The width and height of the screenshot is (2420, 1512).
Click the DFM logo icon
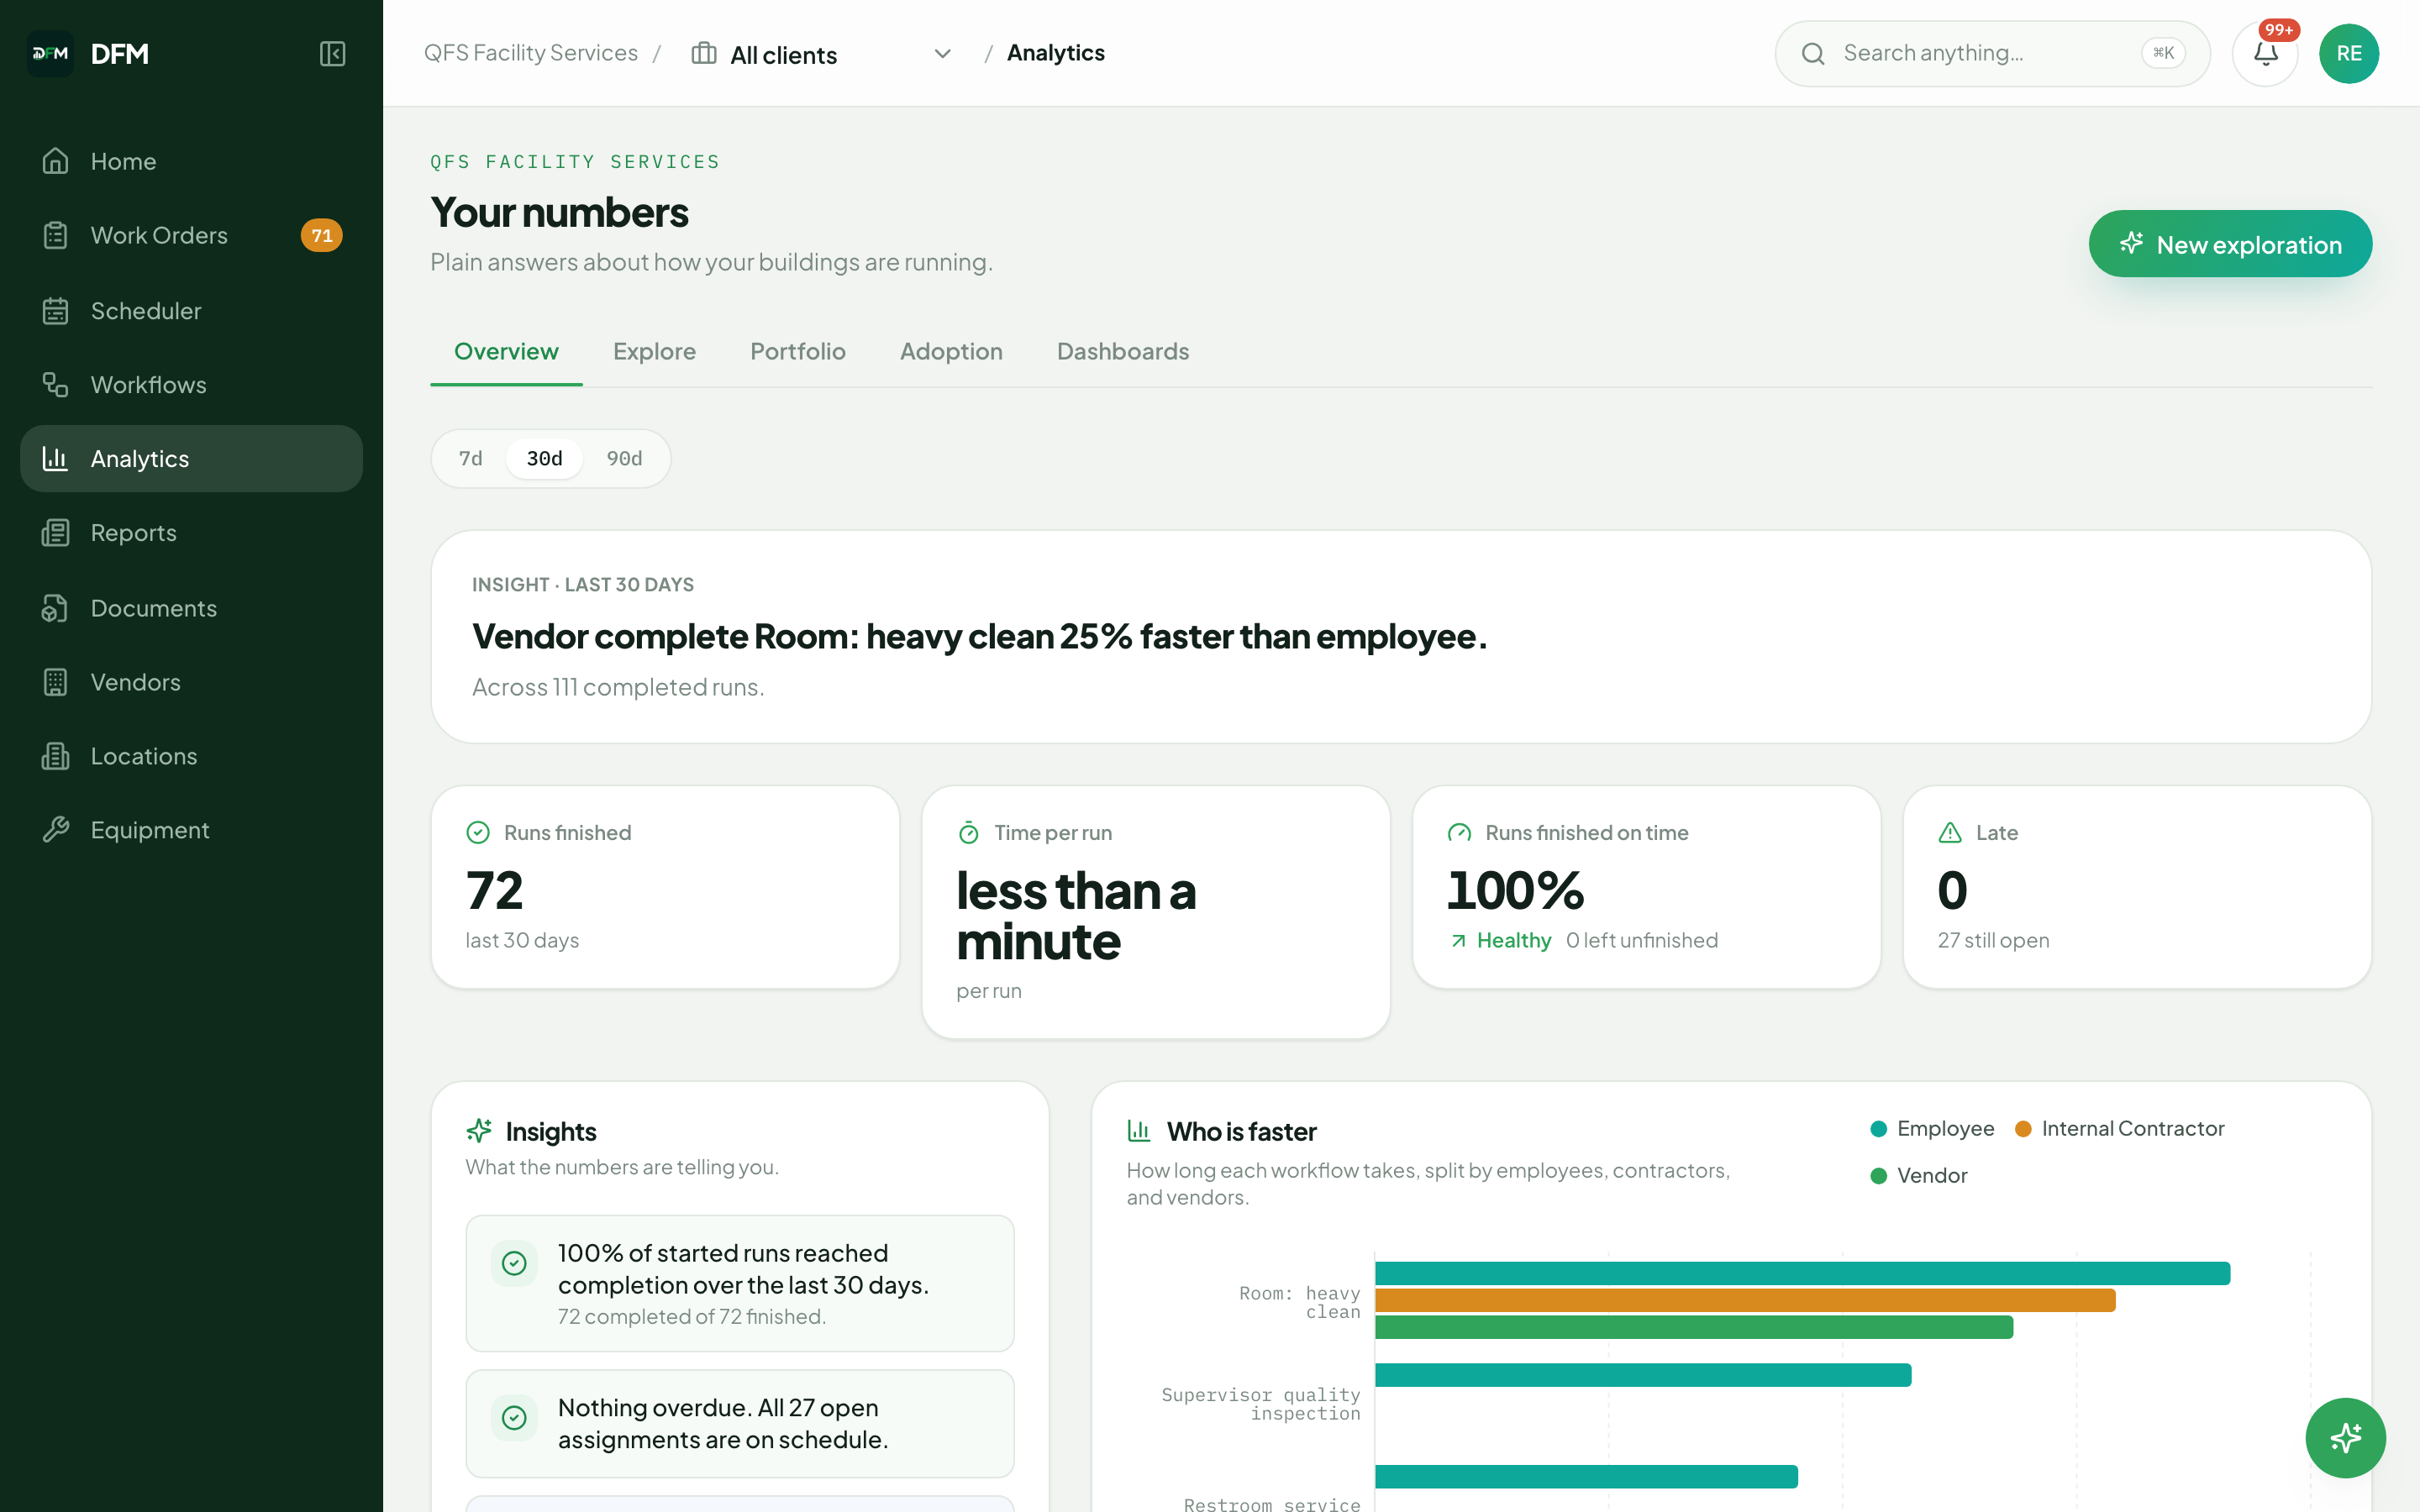(50, 54)
